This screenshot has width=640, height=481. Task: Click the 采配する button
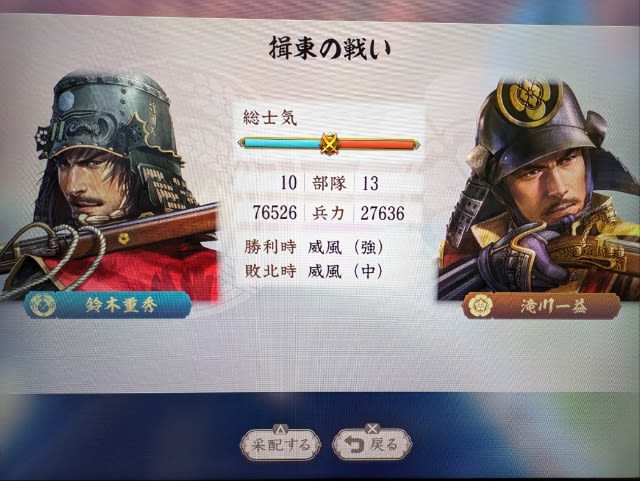click(280, 445)
